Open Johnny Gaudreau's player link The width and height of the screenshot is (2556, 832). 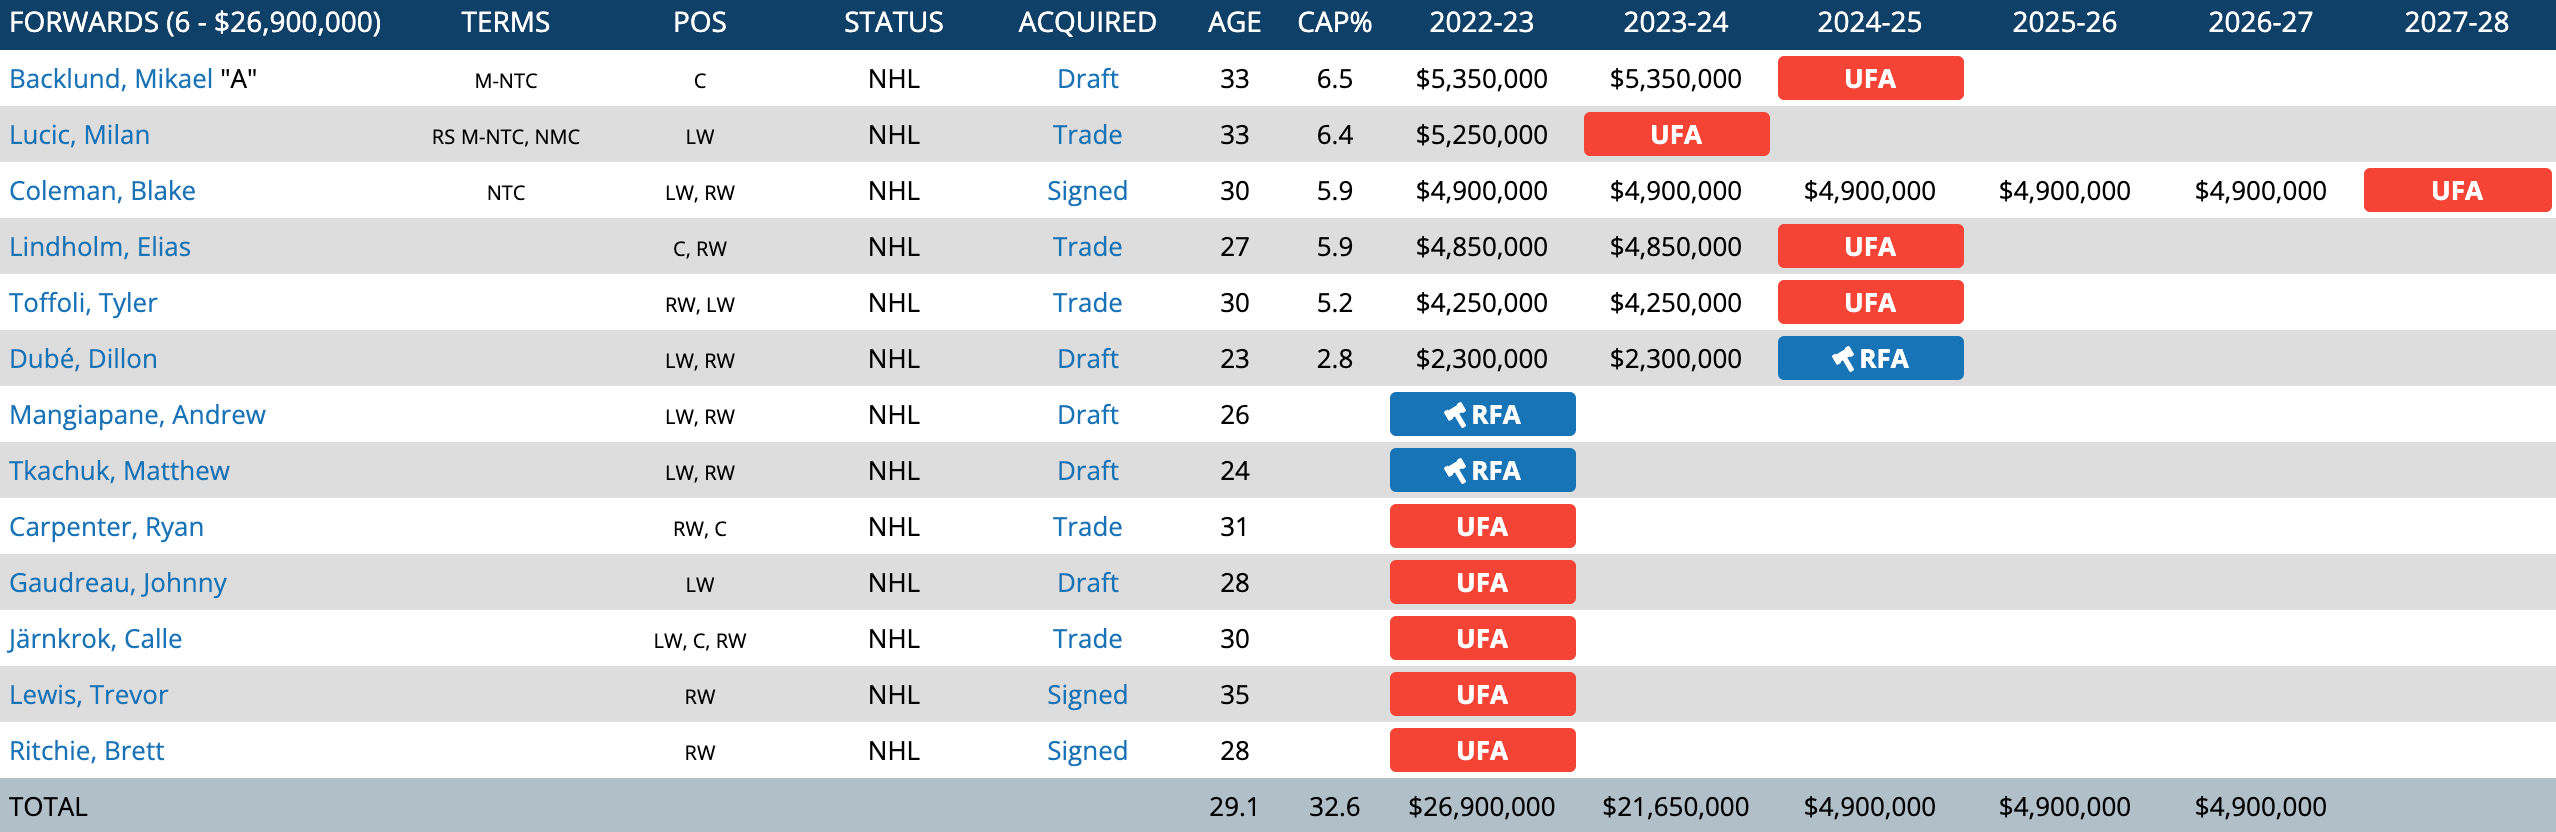[118, 583]
